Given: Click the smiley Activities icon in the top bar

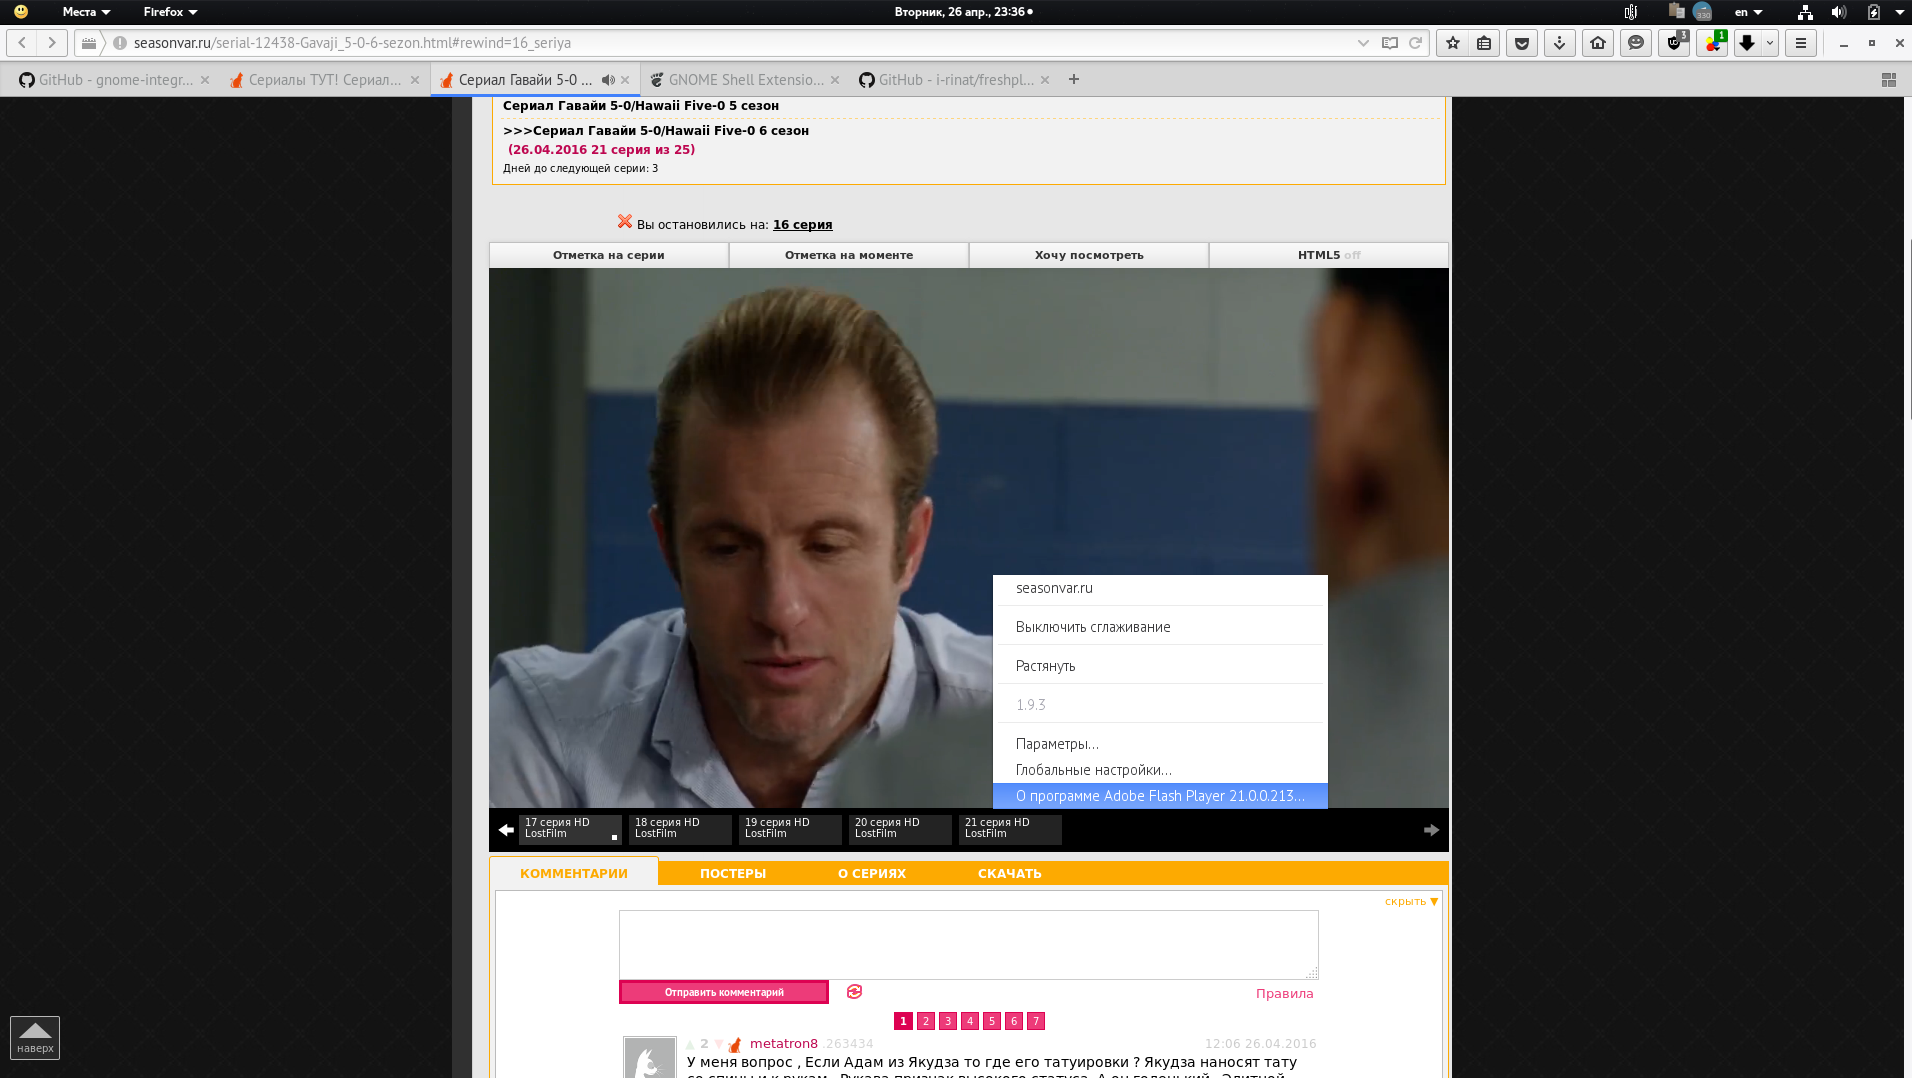Looking at the screenshot, I should coord(21,12).
